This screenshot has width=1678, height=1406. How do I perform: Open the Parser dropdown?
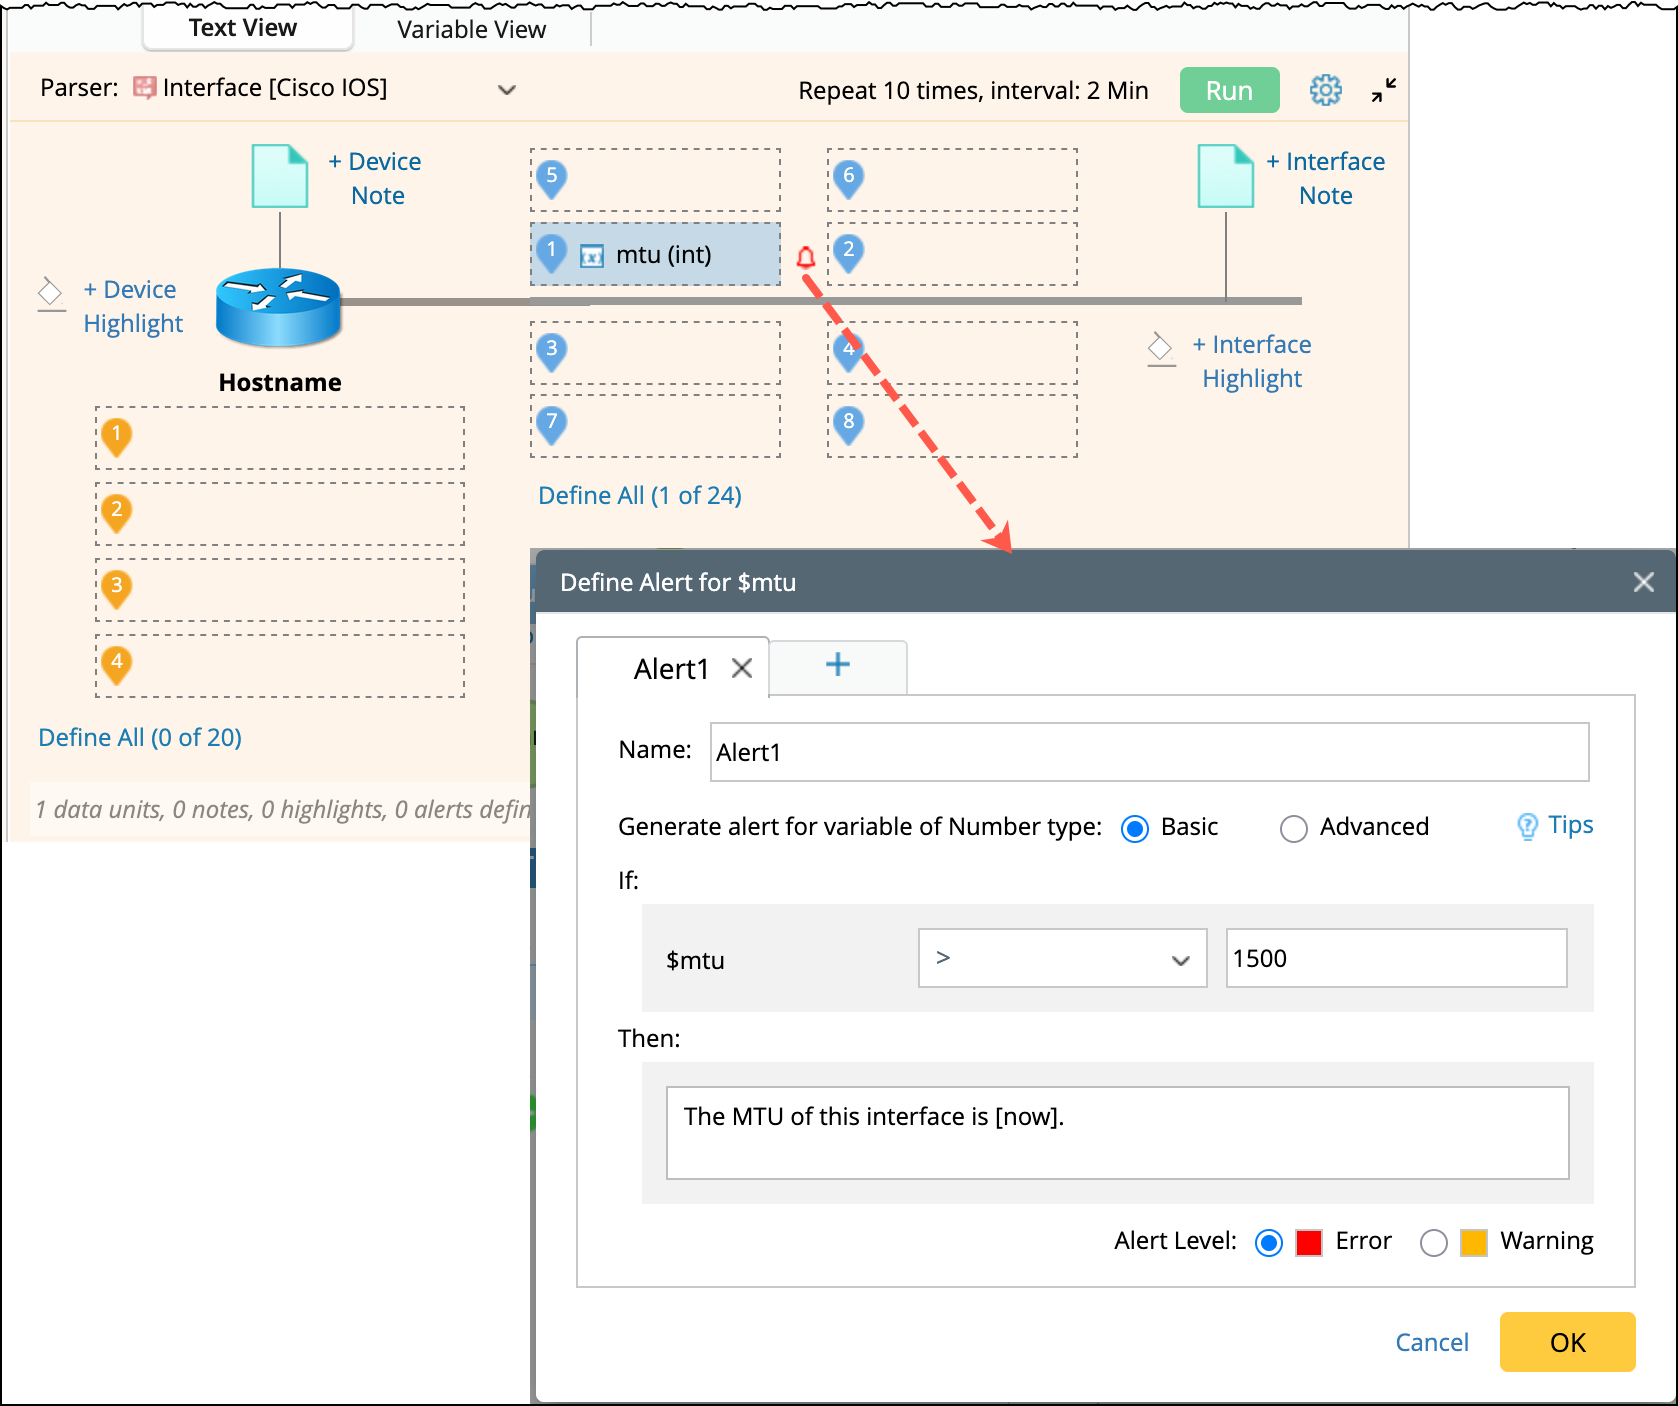[x=507, y=90]
